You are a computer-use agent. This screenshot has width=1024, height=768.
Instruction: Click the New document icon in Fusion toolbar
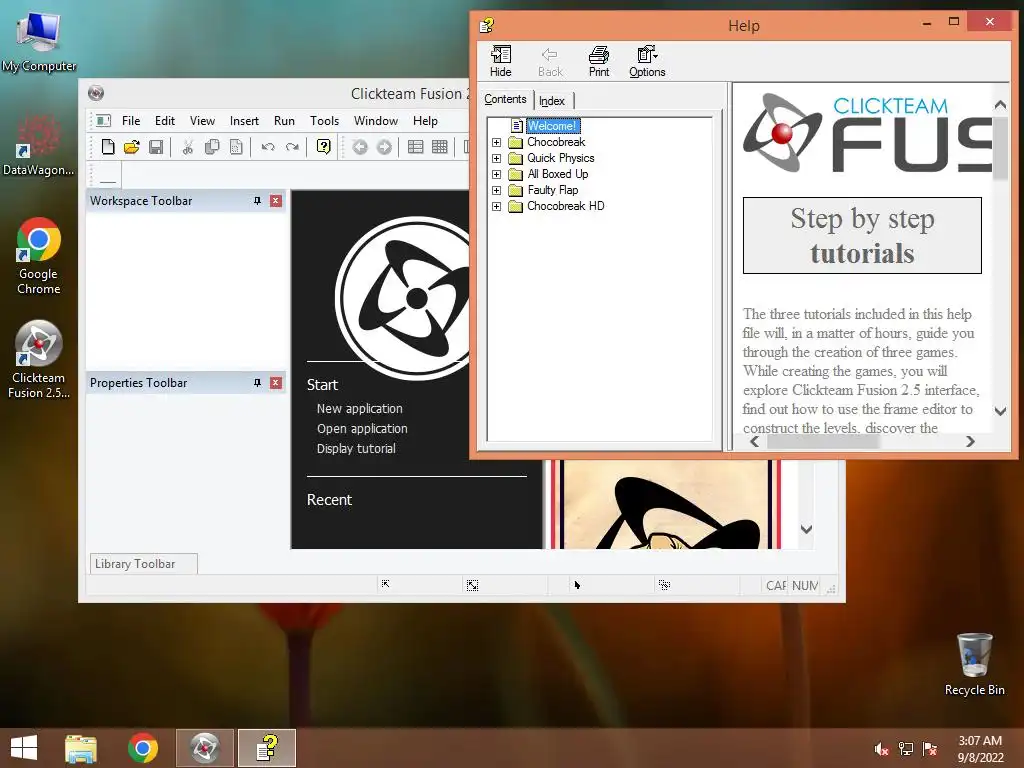click(x=108, y=147)
